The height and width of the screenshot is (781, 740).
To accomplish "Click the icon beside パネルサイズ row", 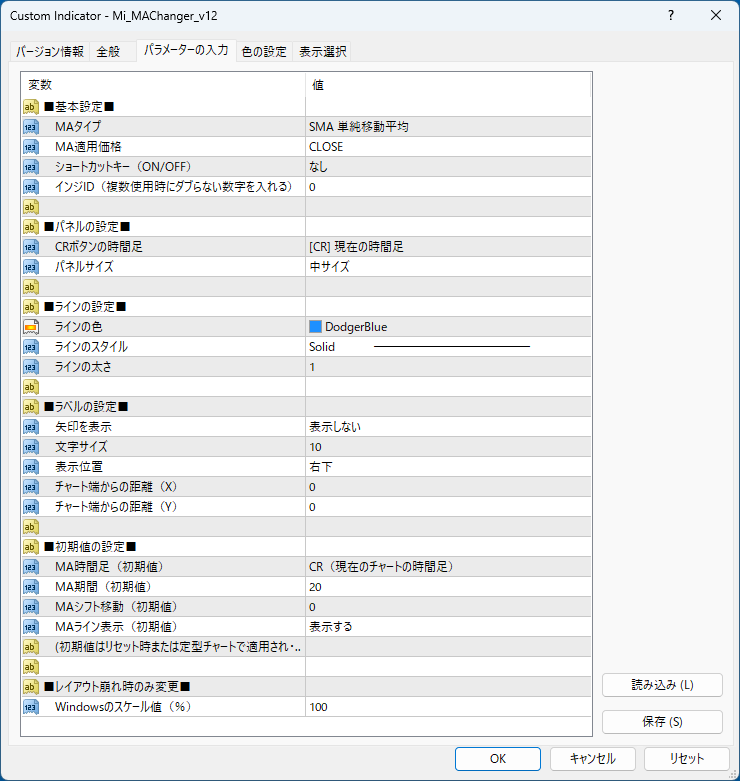I will point(30,267).
